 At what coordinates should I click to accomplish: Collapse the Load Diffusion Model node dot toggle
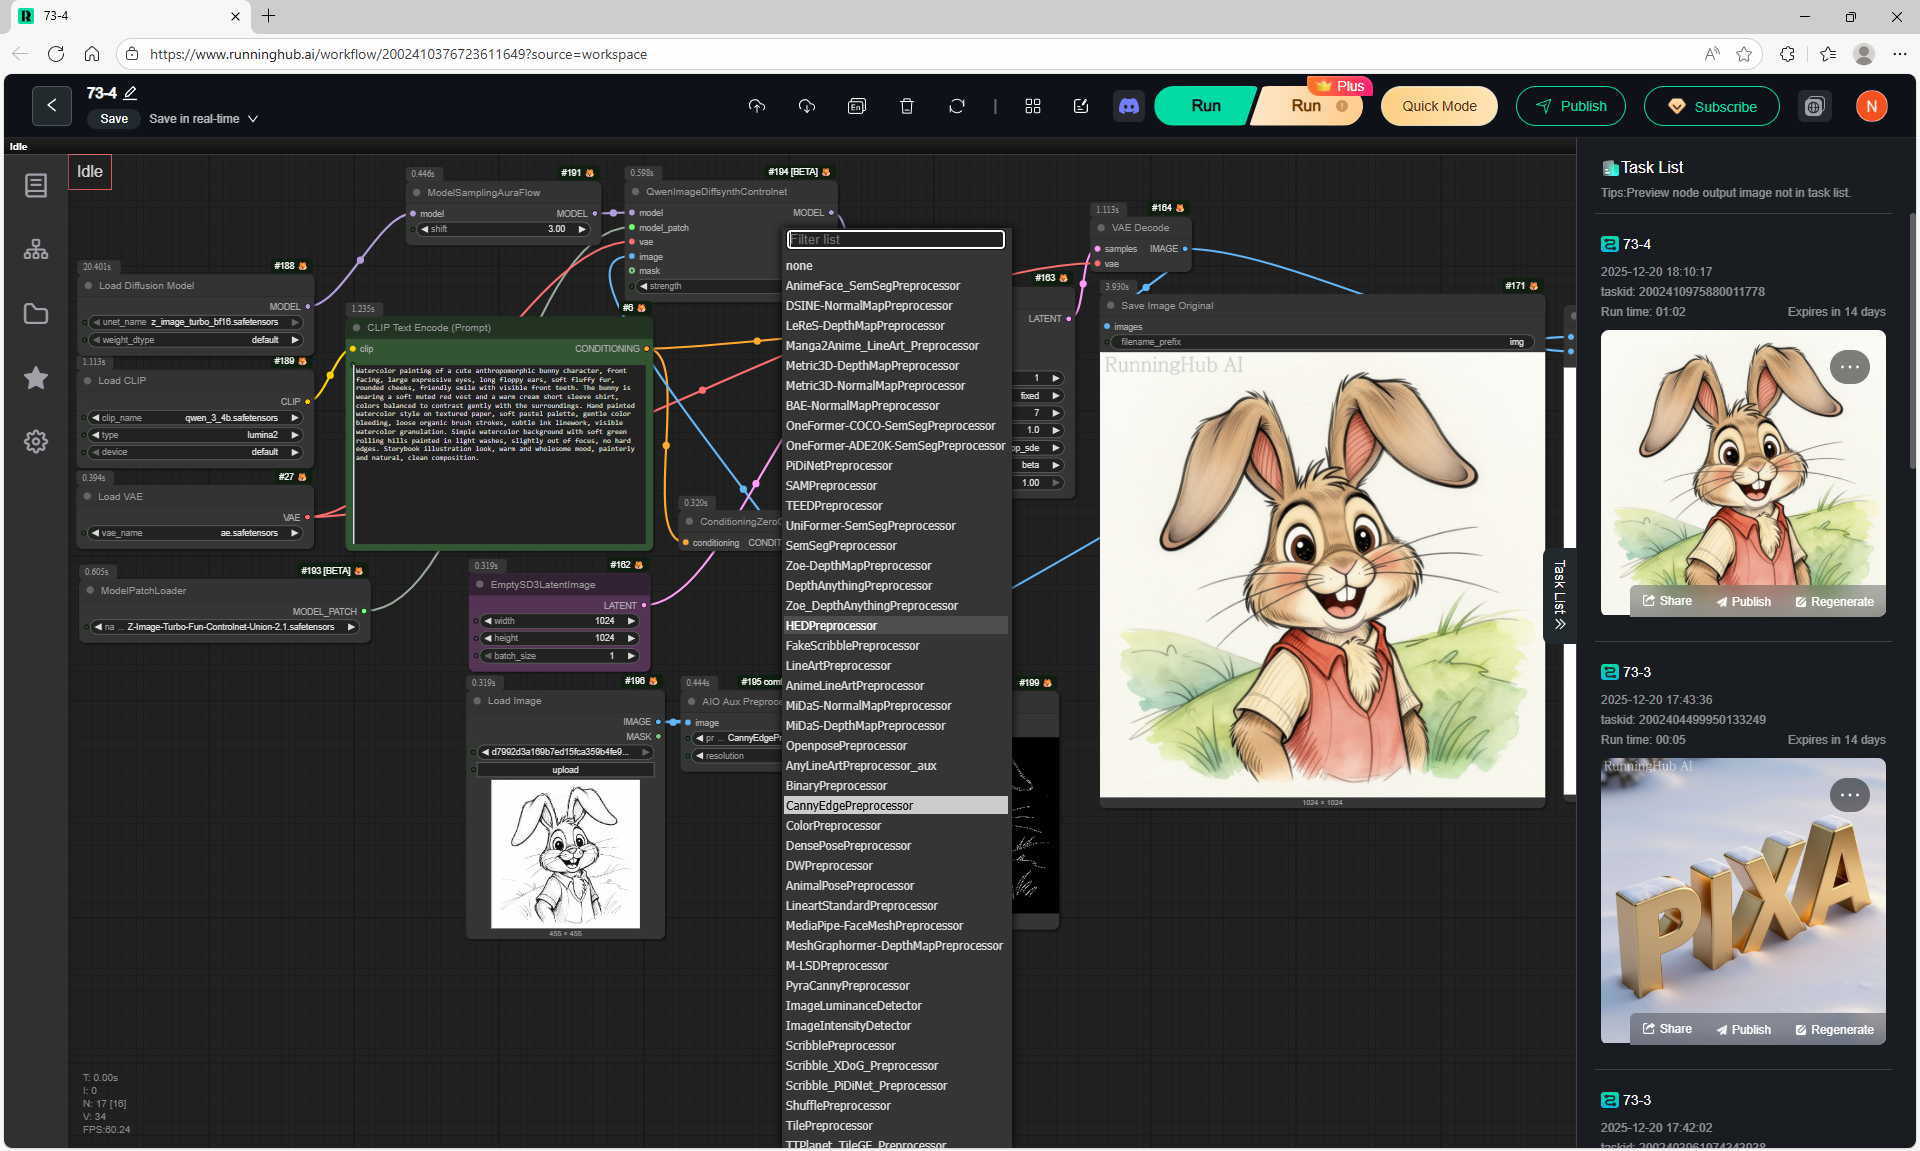point(90,286)
